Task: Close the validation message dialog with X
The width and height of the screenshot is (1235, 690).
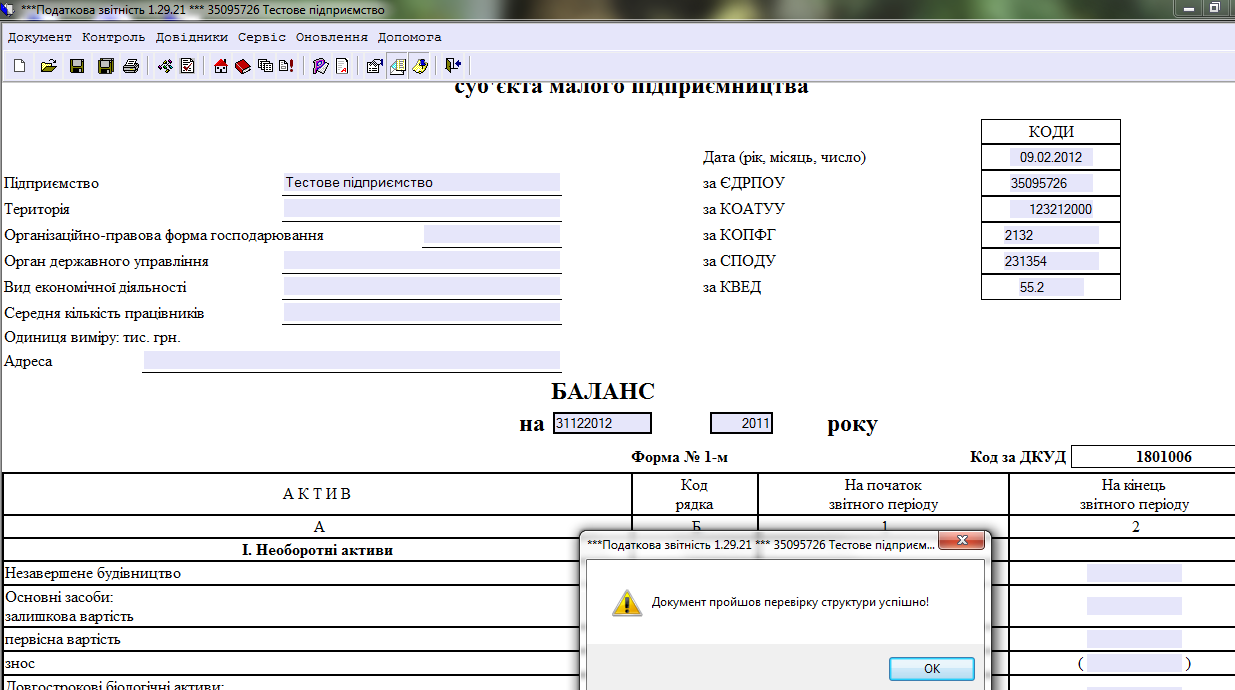Action: tap(964, 541)
